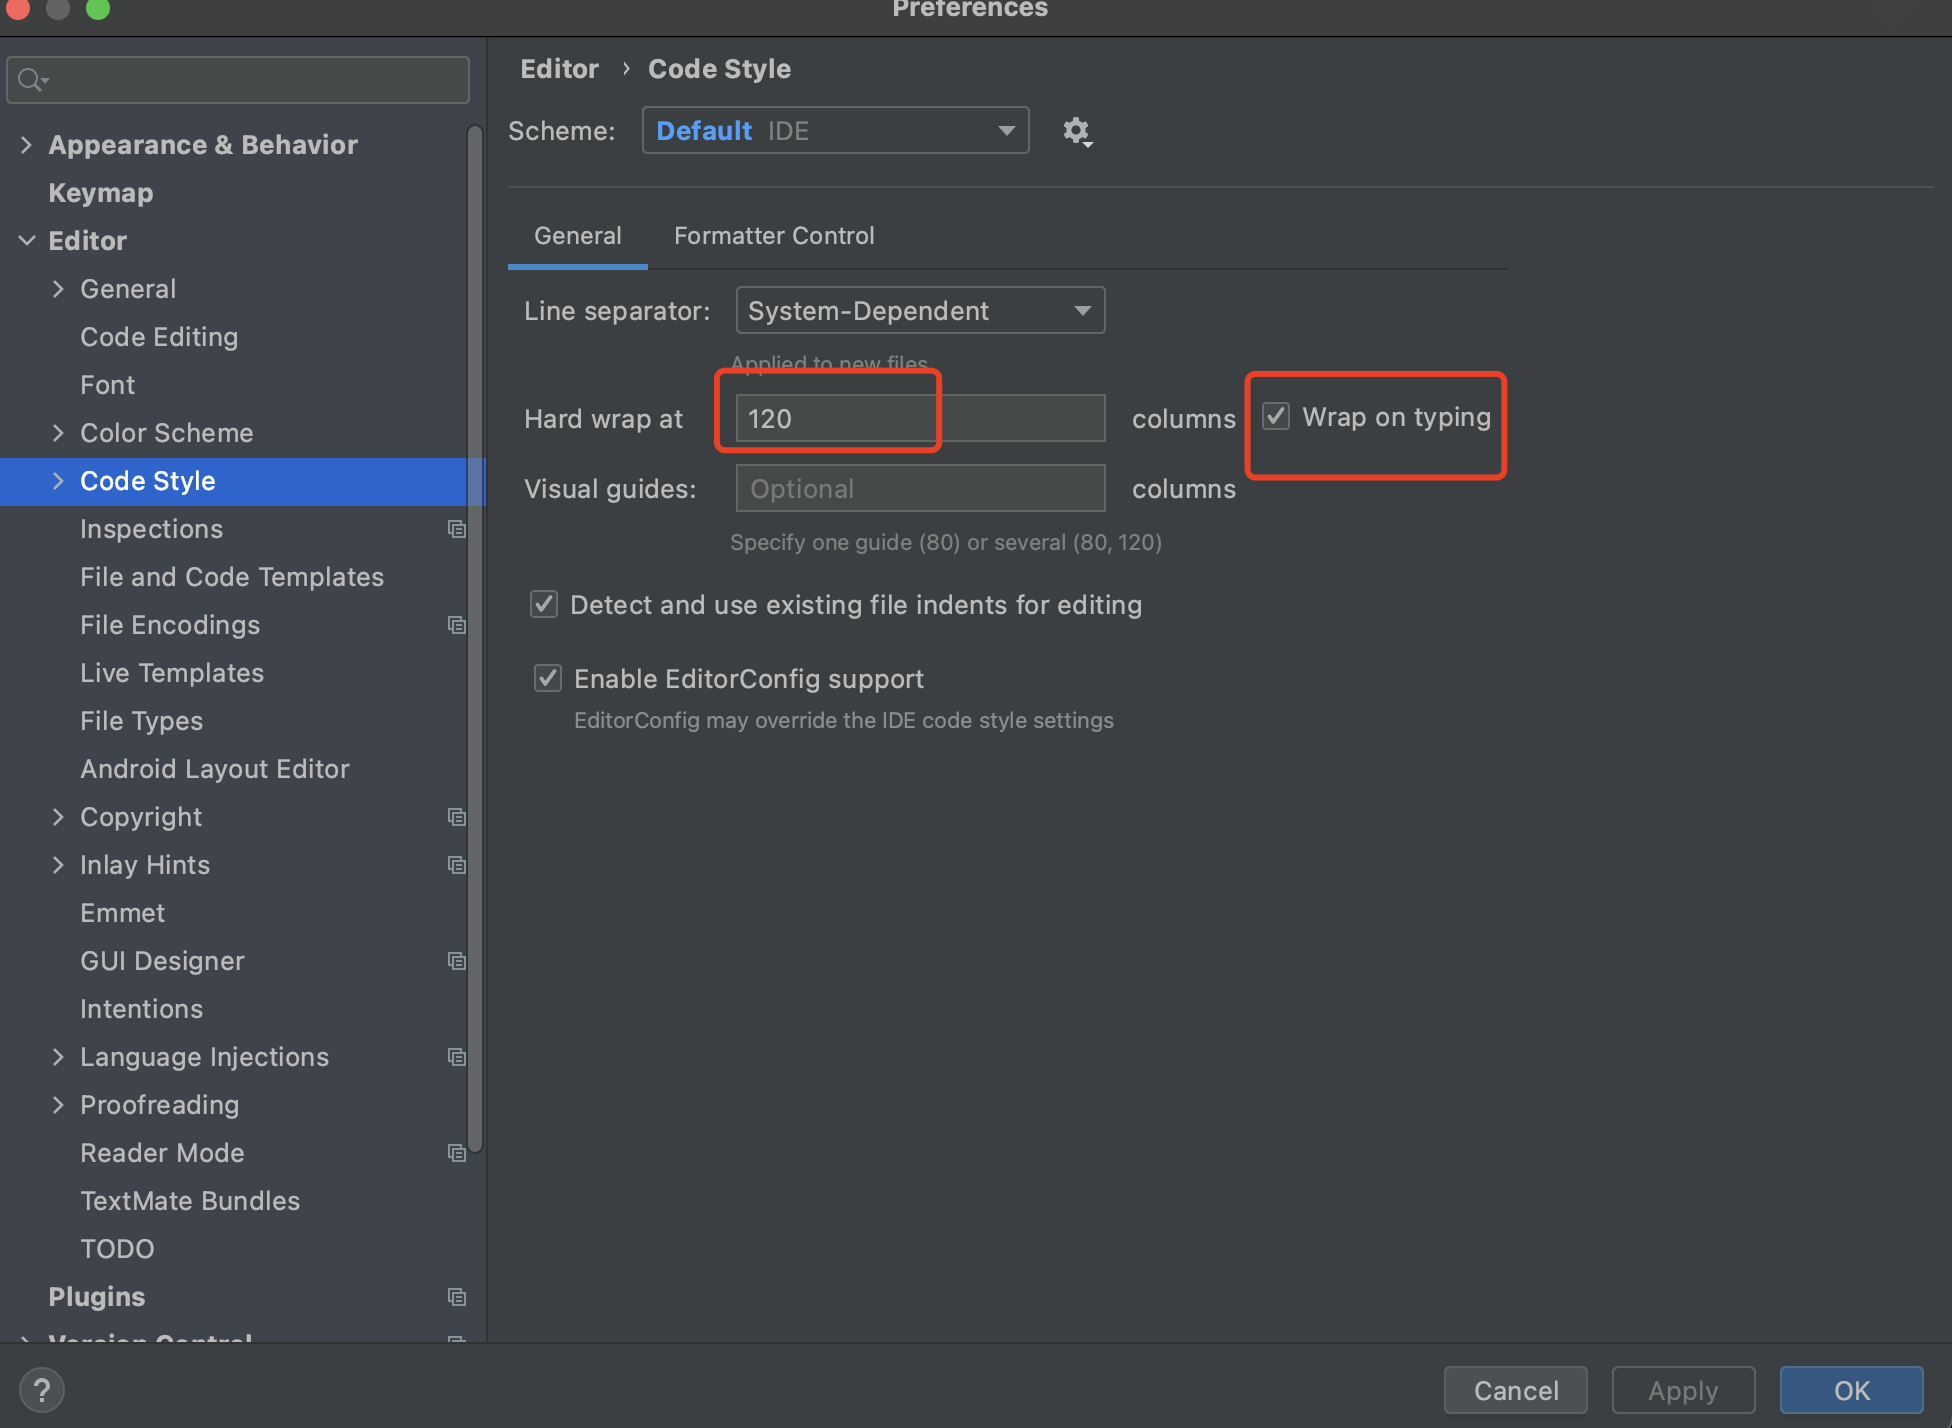
Task: Select the General tab
Action: tap(577, 233)
